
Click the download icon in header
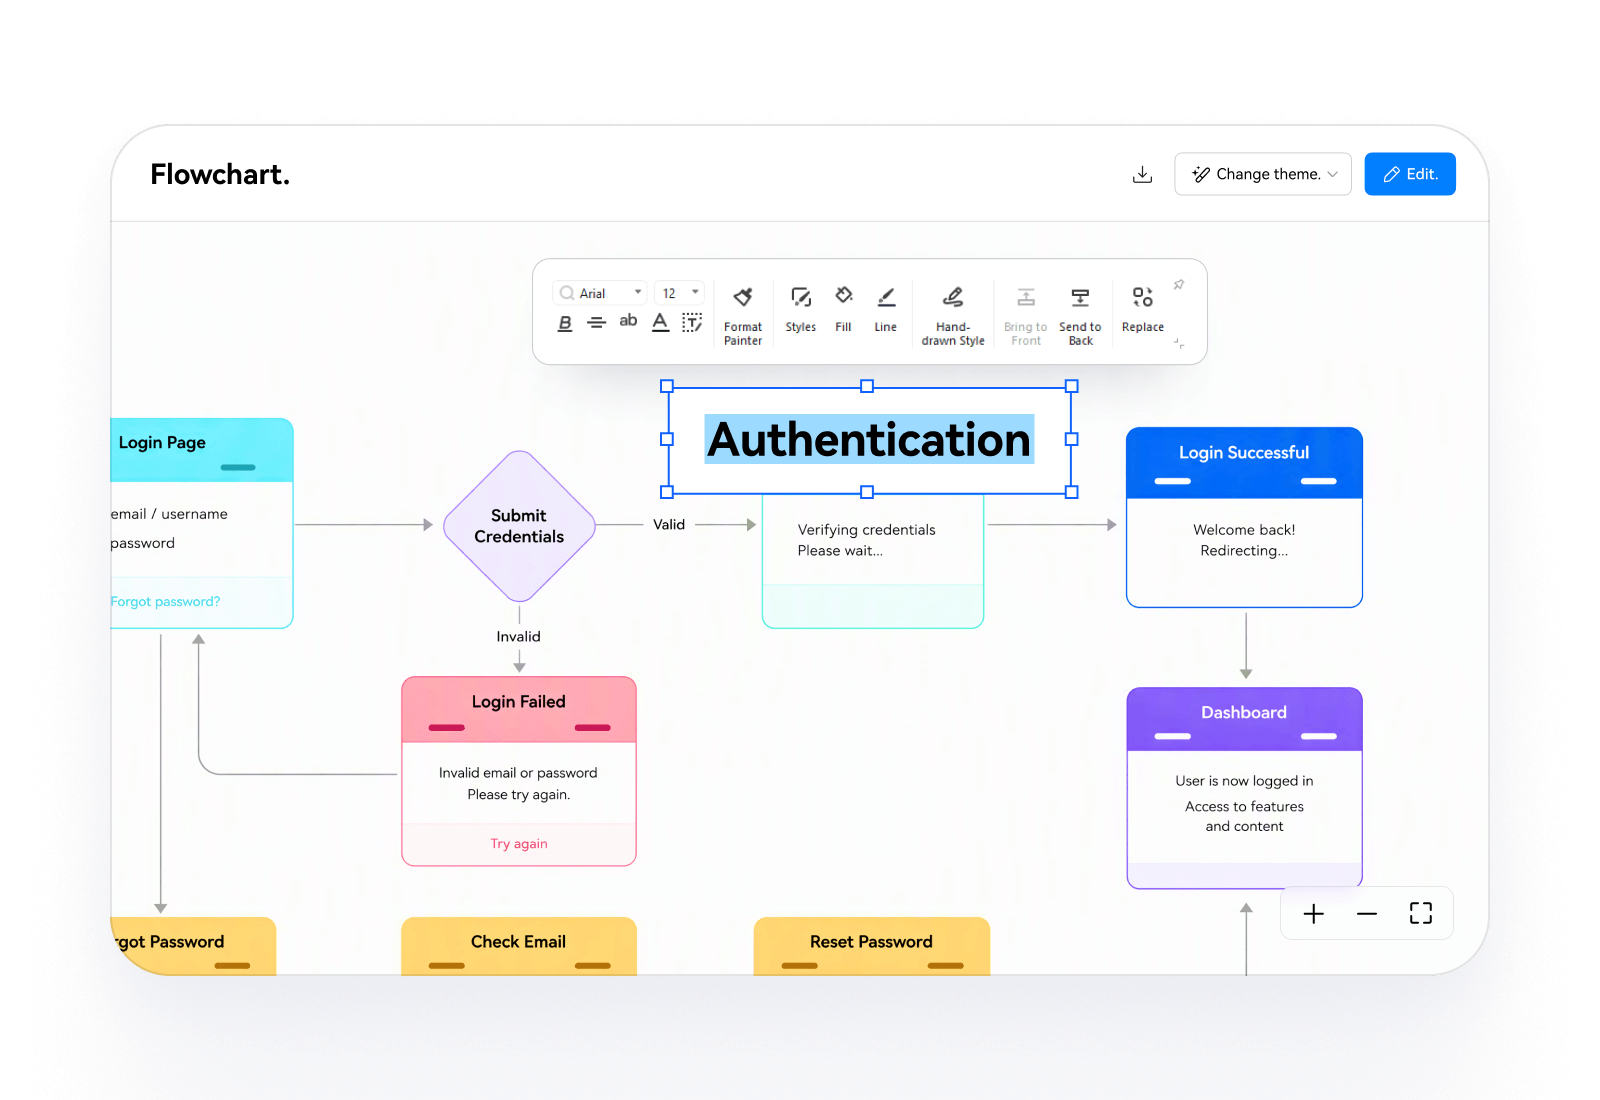1142,174
